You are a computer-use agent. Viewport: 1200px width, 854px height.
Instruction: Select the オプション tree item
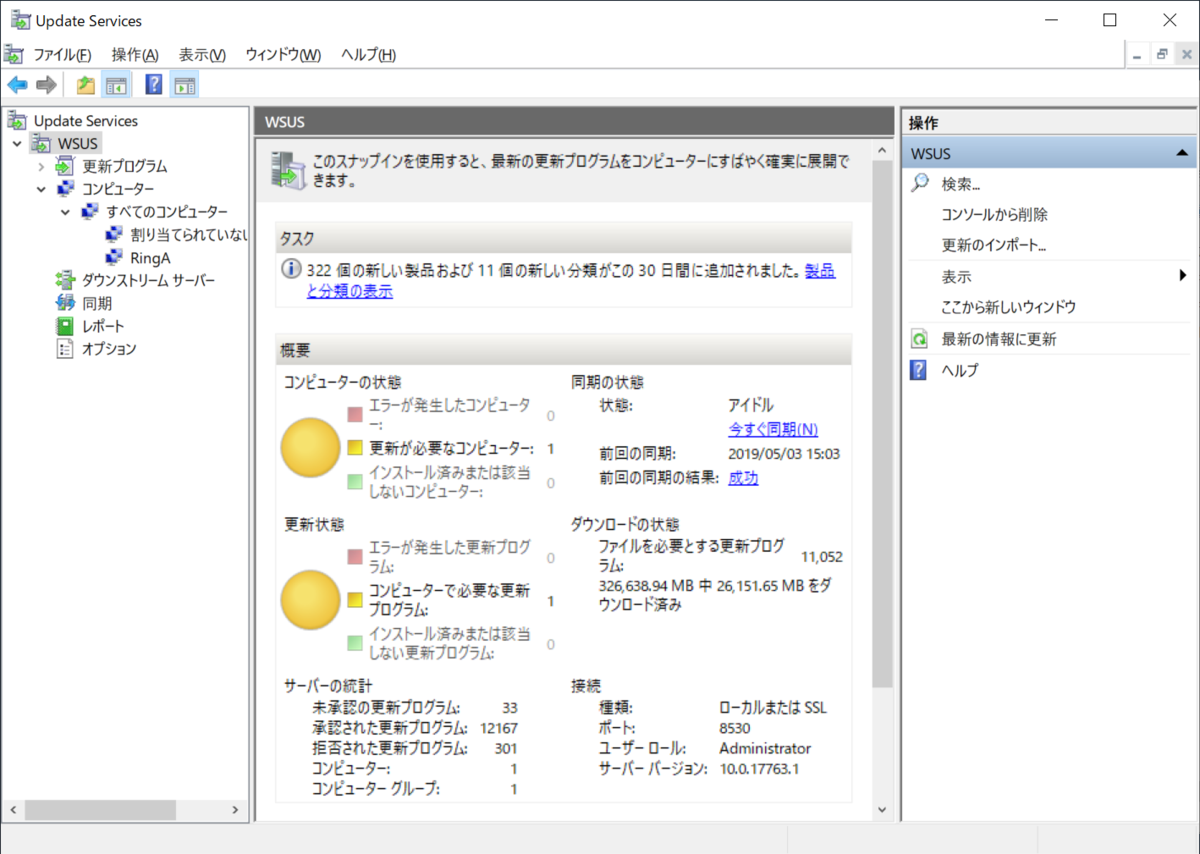click(x=109, y=349)
